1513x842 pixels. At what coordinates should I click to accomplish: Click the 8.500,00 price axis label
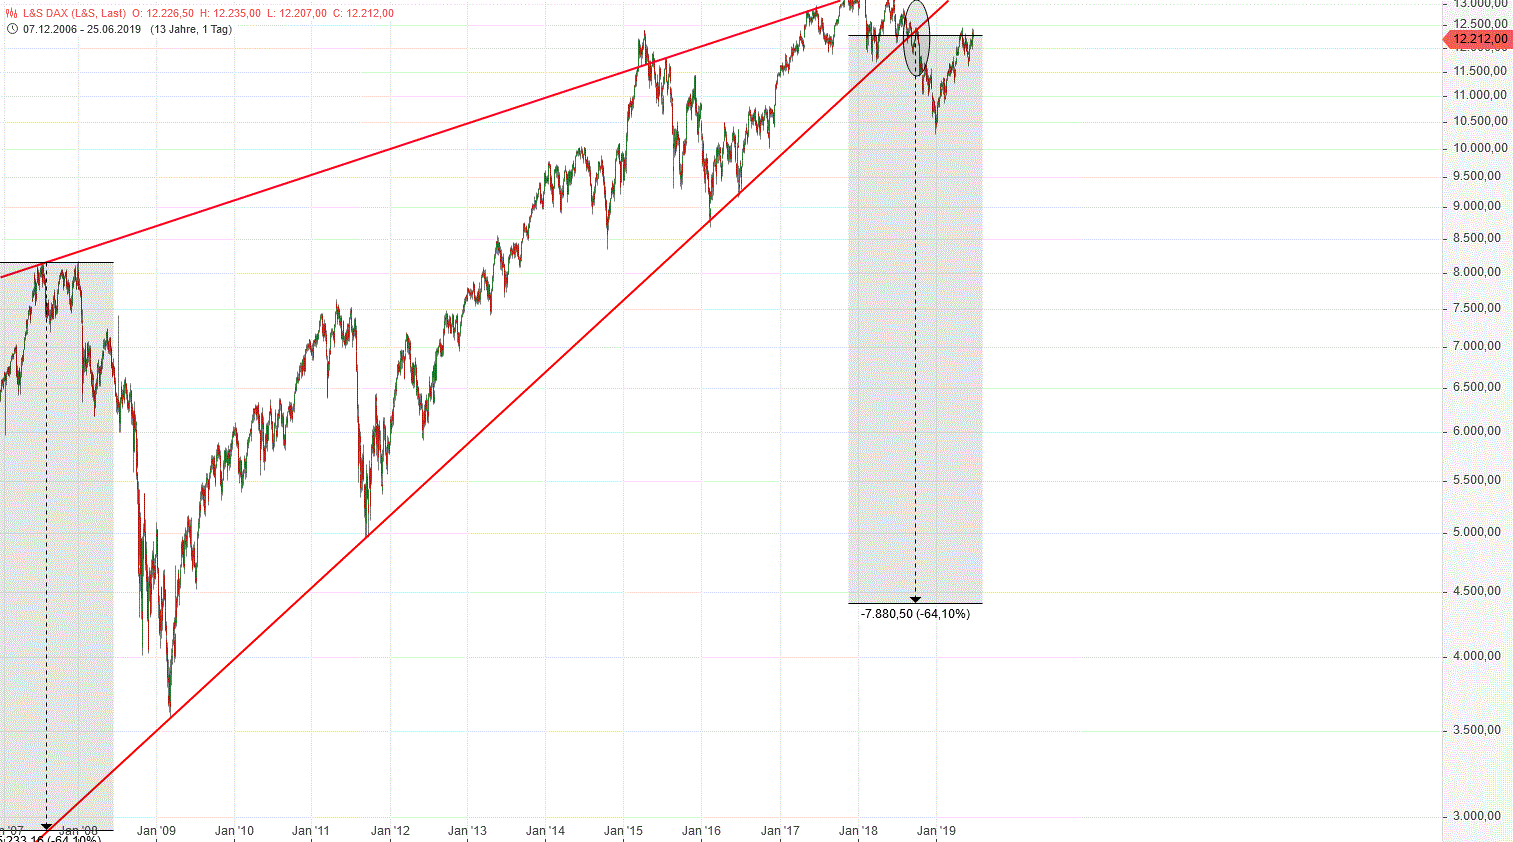tap(1477, 238)
